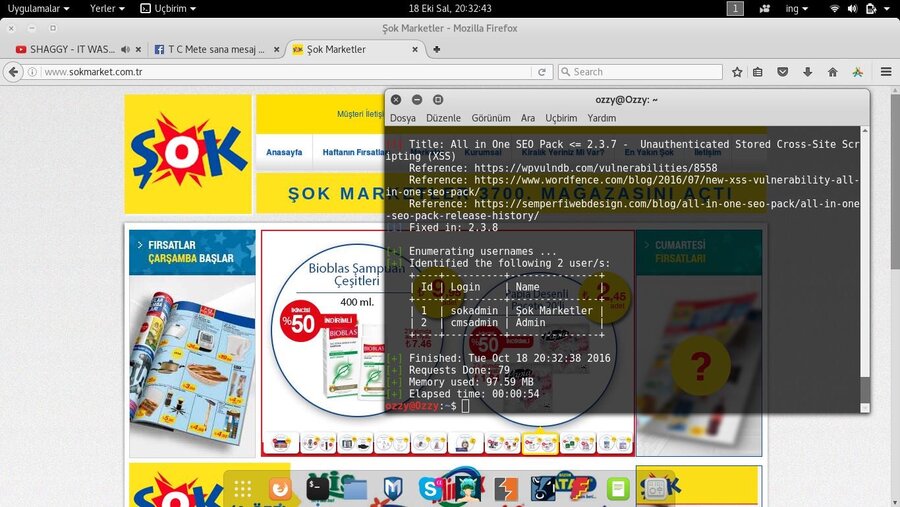Image resolution: width=900 pixels, height=507 pixels.
Task: Open Firefox hamburger menu
Action: 886,72
